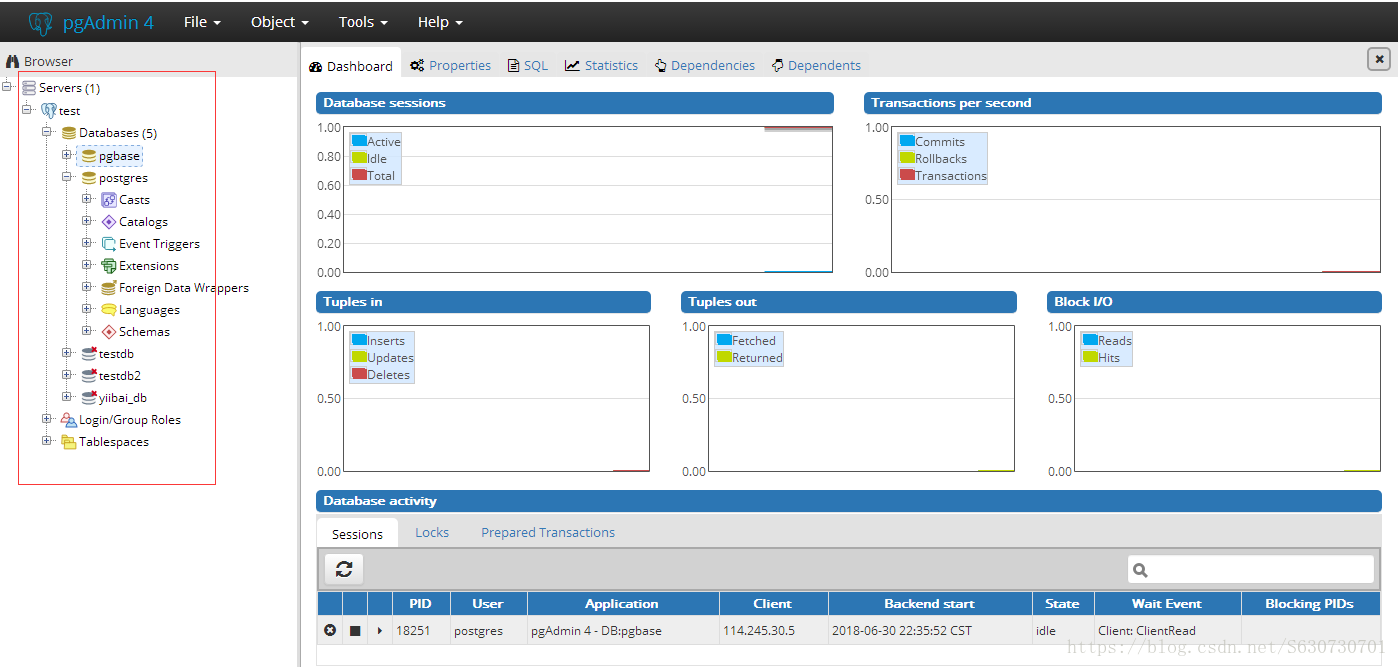Close the dashboard panel with X button

1379,59
